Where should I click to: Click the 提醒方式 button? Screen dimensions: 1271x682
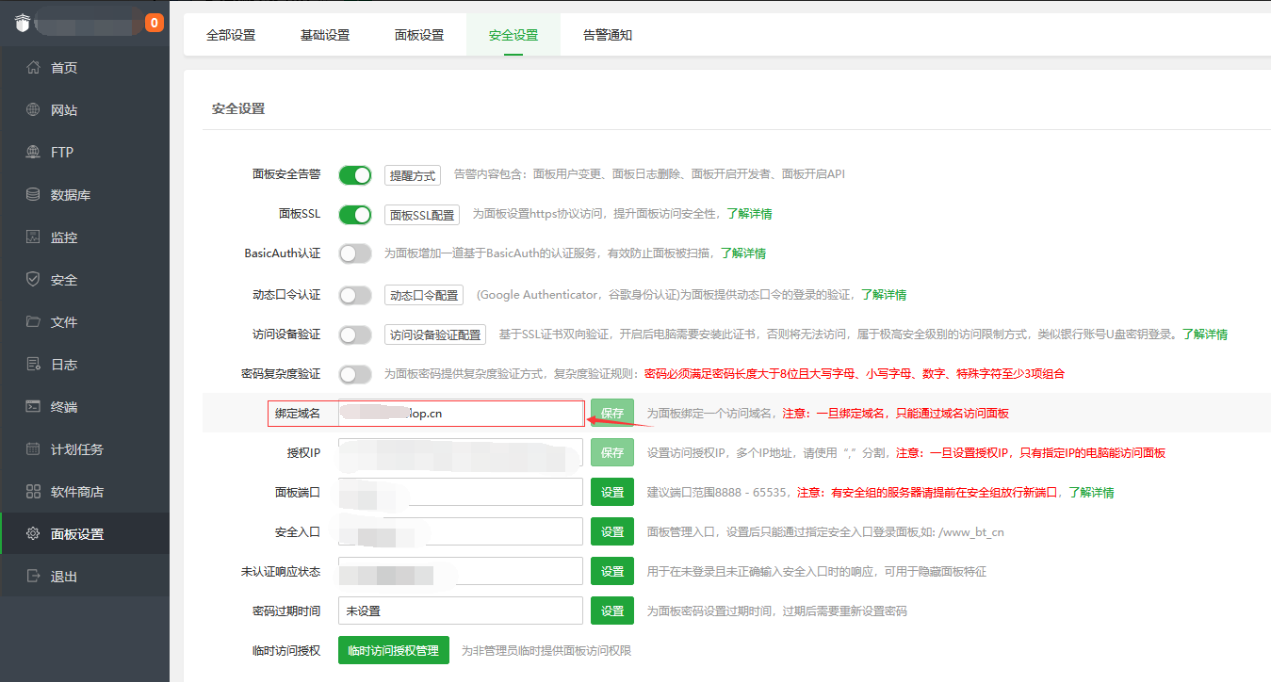coord(413,175)
